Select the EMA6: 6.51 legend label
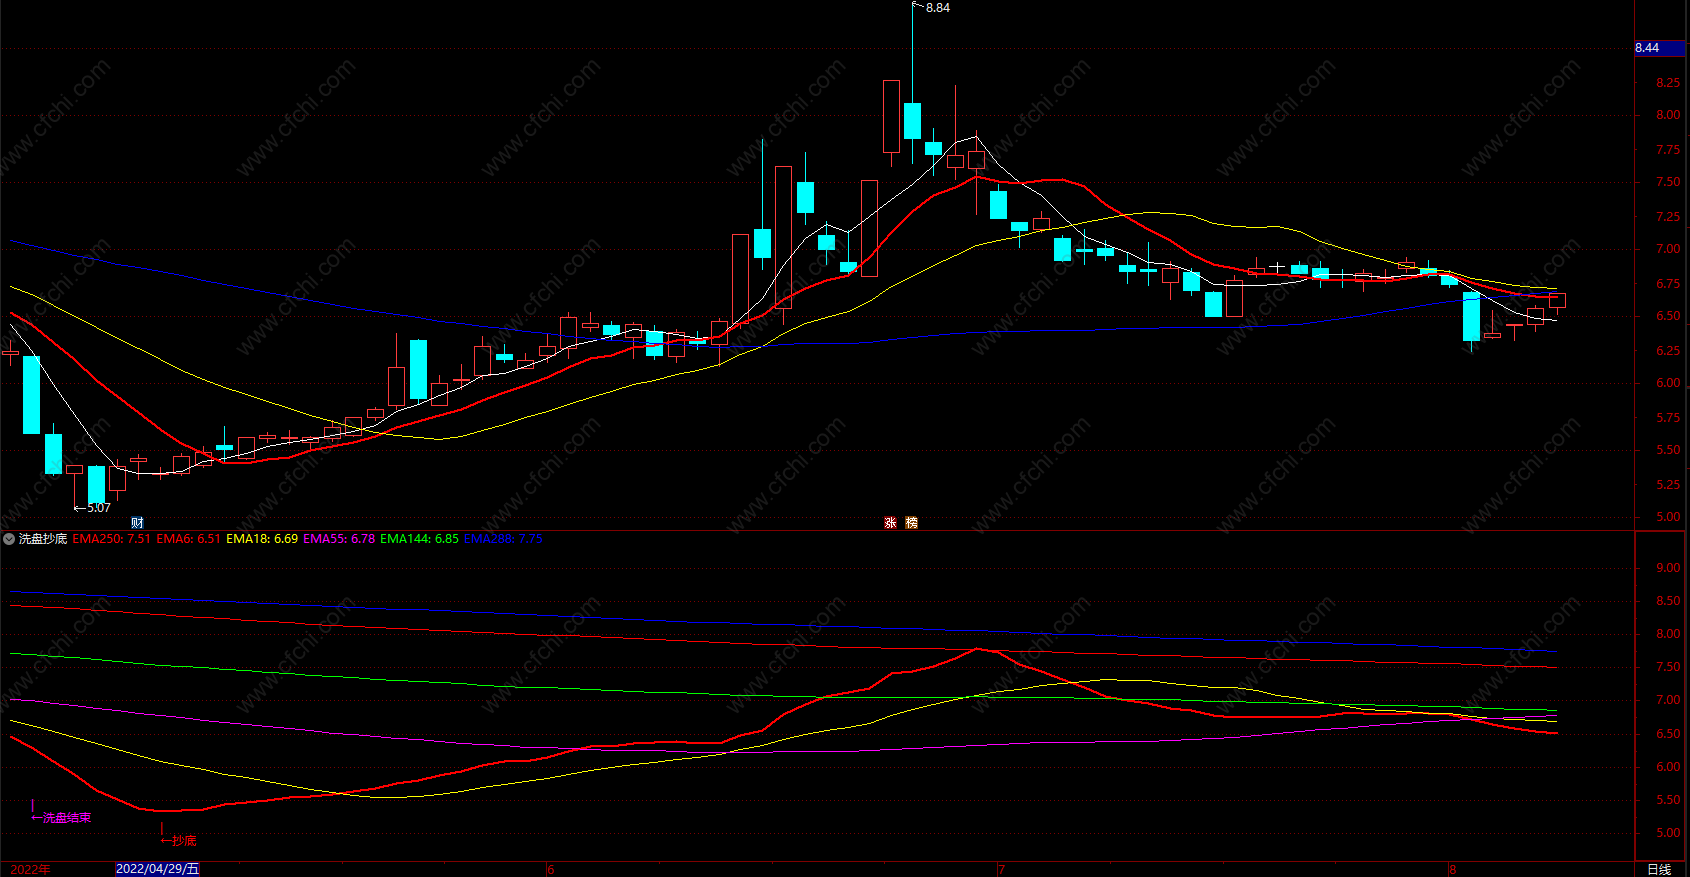 pos(189,539)
